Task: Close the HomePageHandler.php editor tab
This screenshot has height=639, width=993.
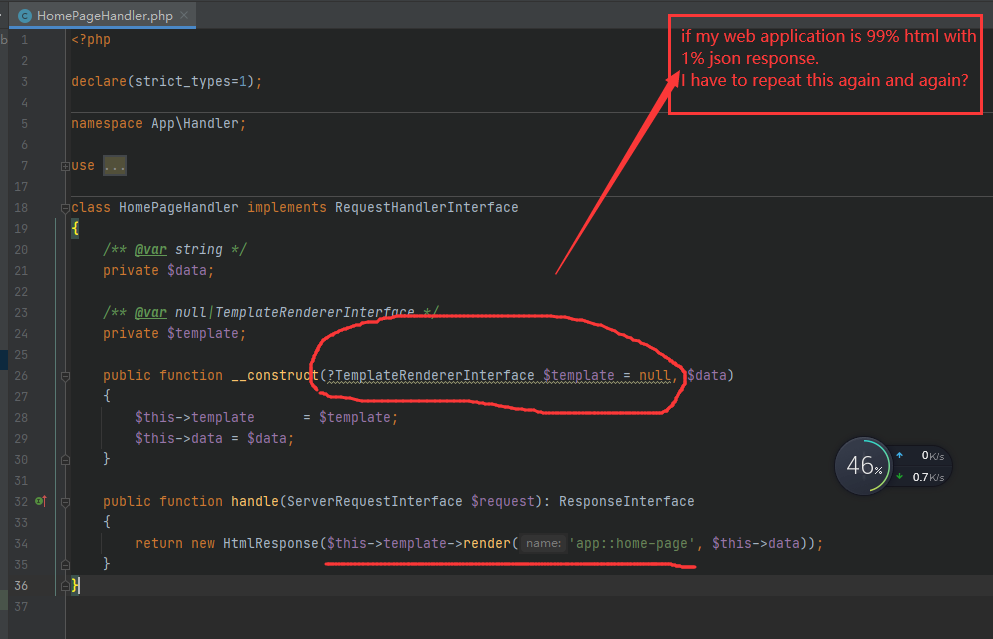Action: click(186, 16)
